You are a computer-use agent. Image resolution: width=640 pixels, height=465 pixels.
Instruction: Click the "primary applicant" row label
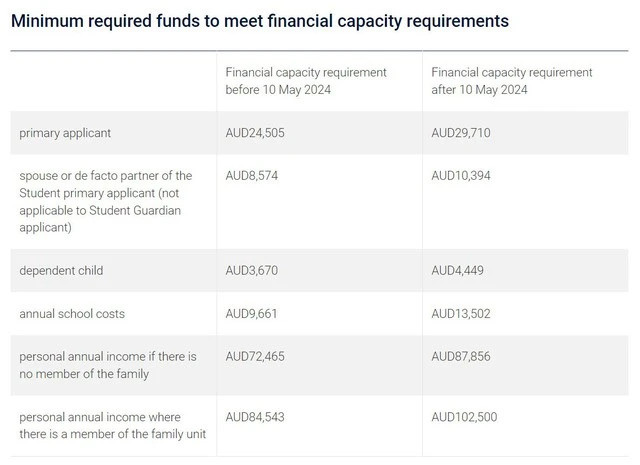66,133
